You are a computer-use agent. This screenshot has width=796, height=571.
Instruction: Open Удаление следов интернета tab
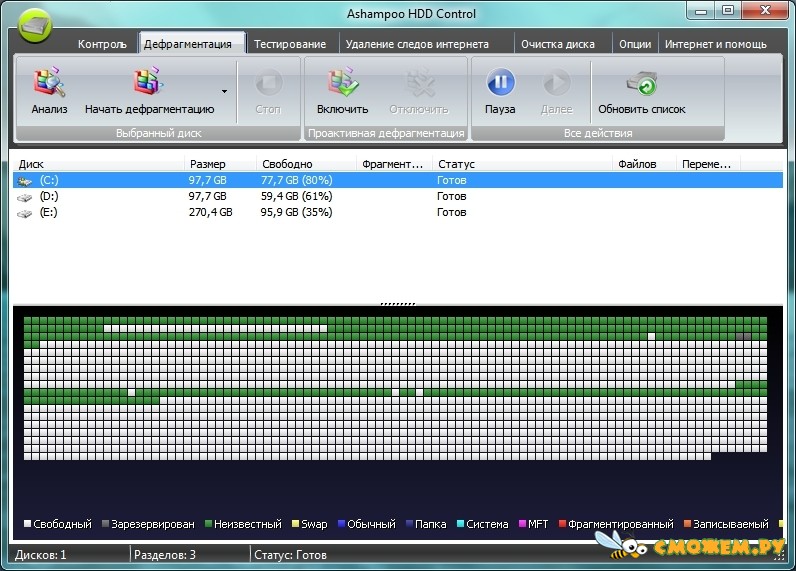click(417, 44)
